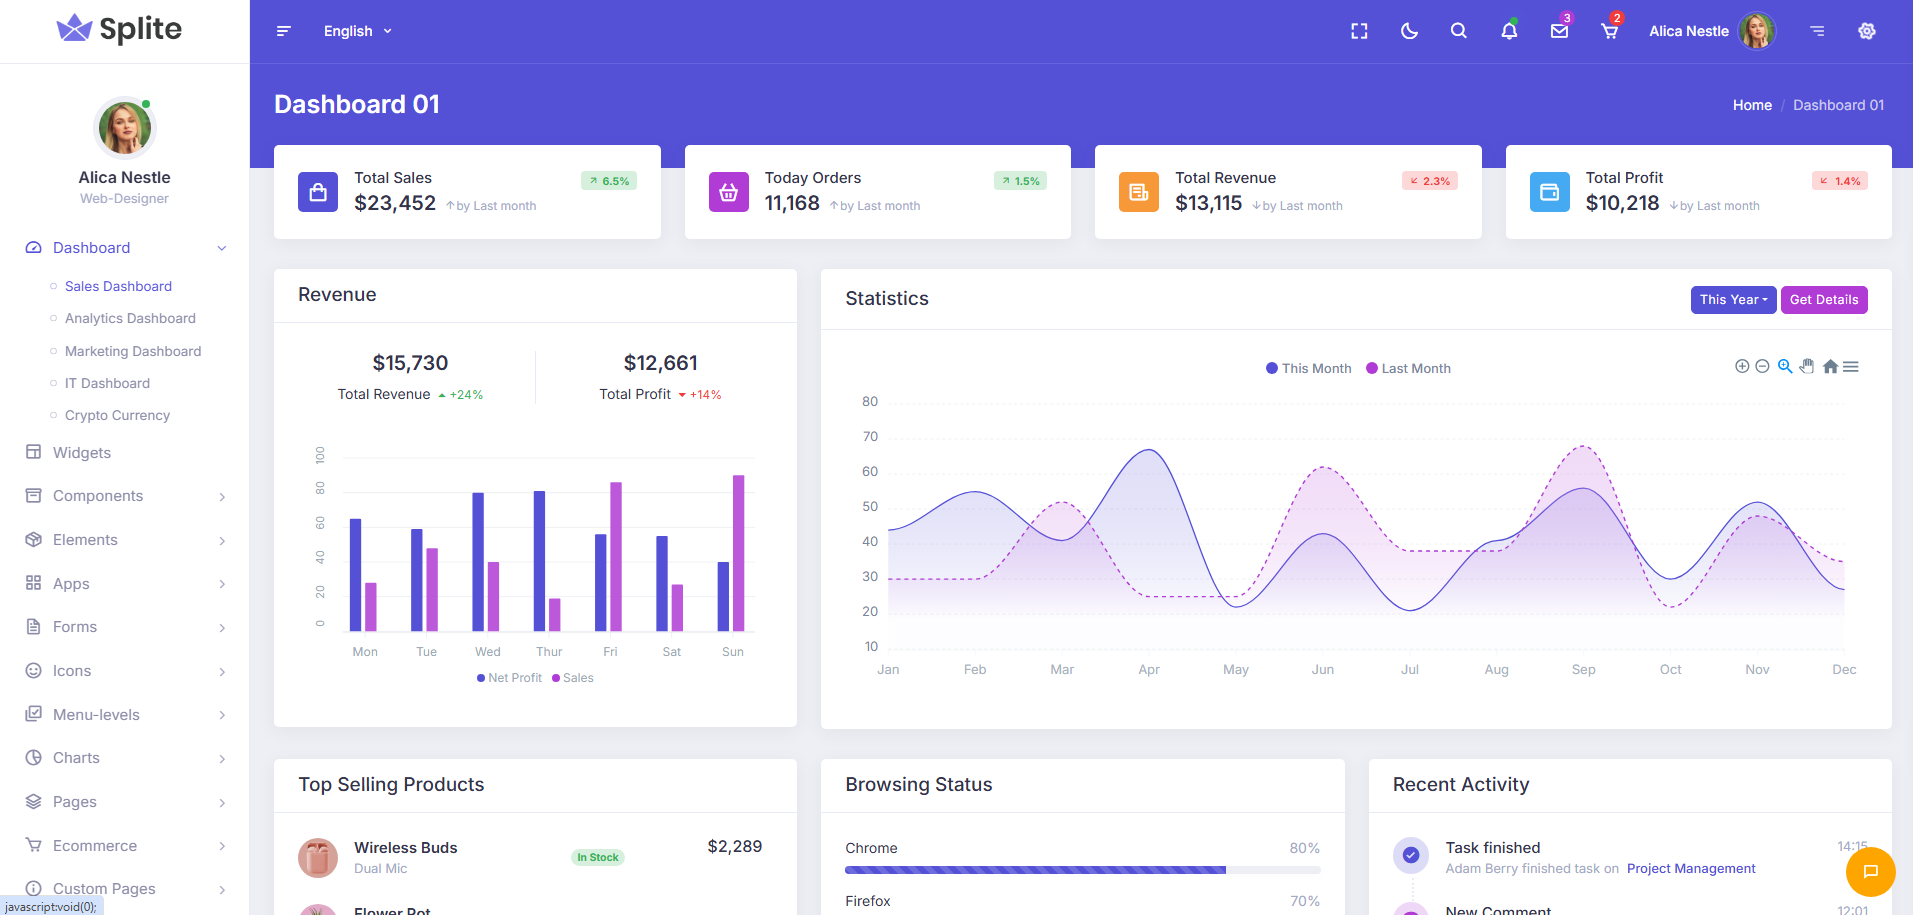Zoom out on Statistics chart
Image resolution: width=1913 pixels, height=915 pixels.
[x=1762, y=366]
